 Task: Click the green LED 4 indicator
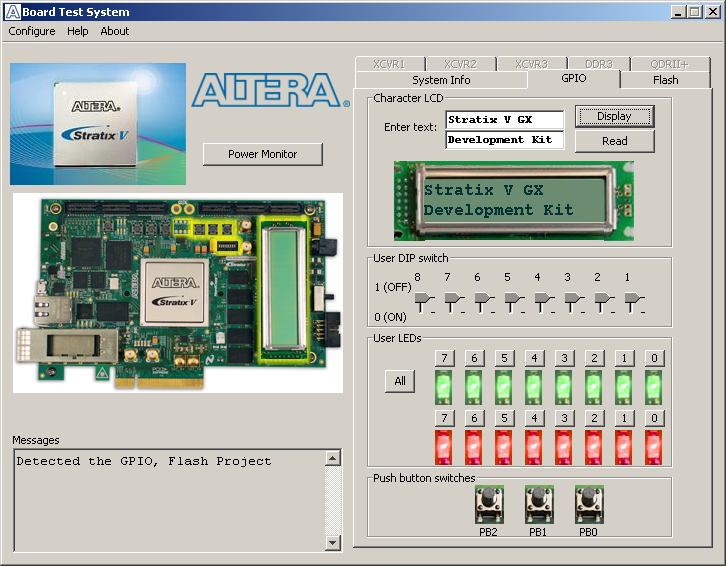tap(533, 387)
